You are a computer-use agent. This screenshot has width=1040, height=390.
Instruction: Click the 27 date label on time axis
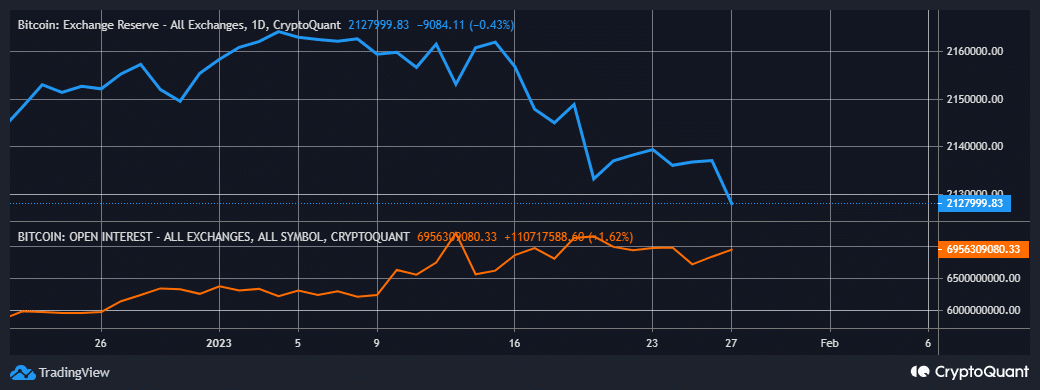(732, 343)
